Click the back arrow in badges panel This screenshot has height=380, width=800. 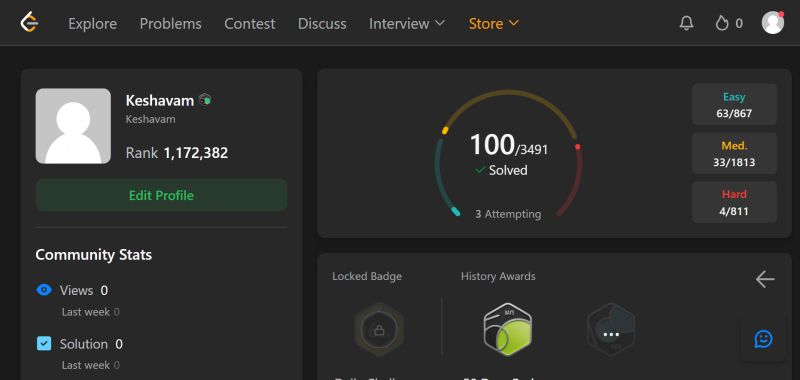tap(765, 279)
